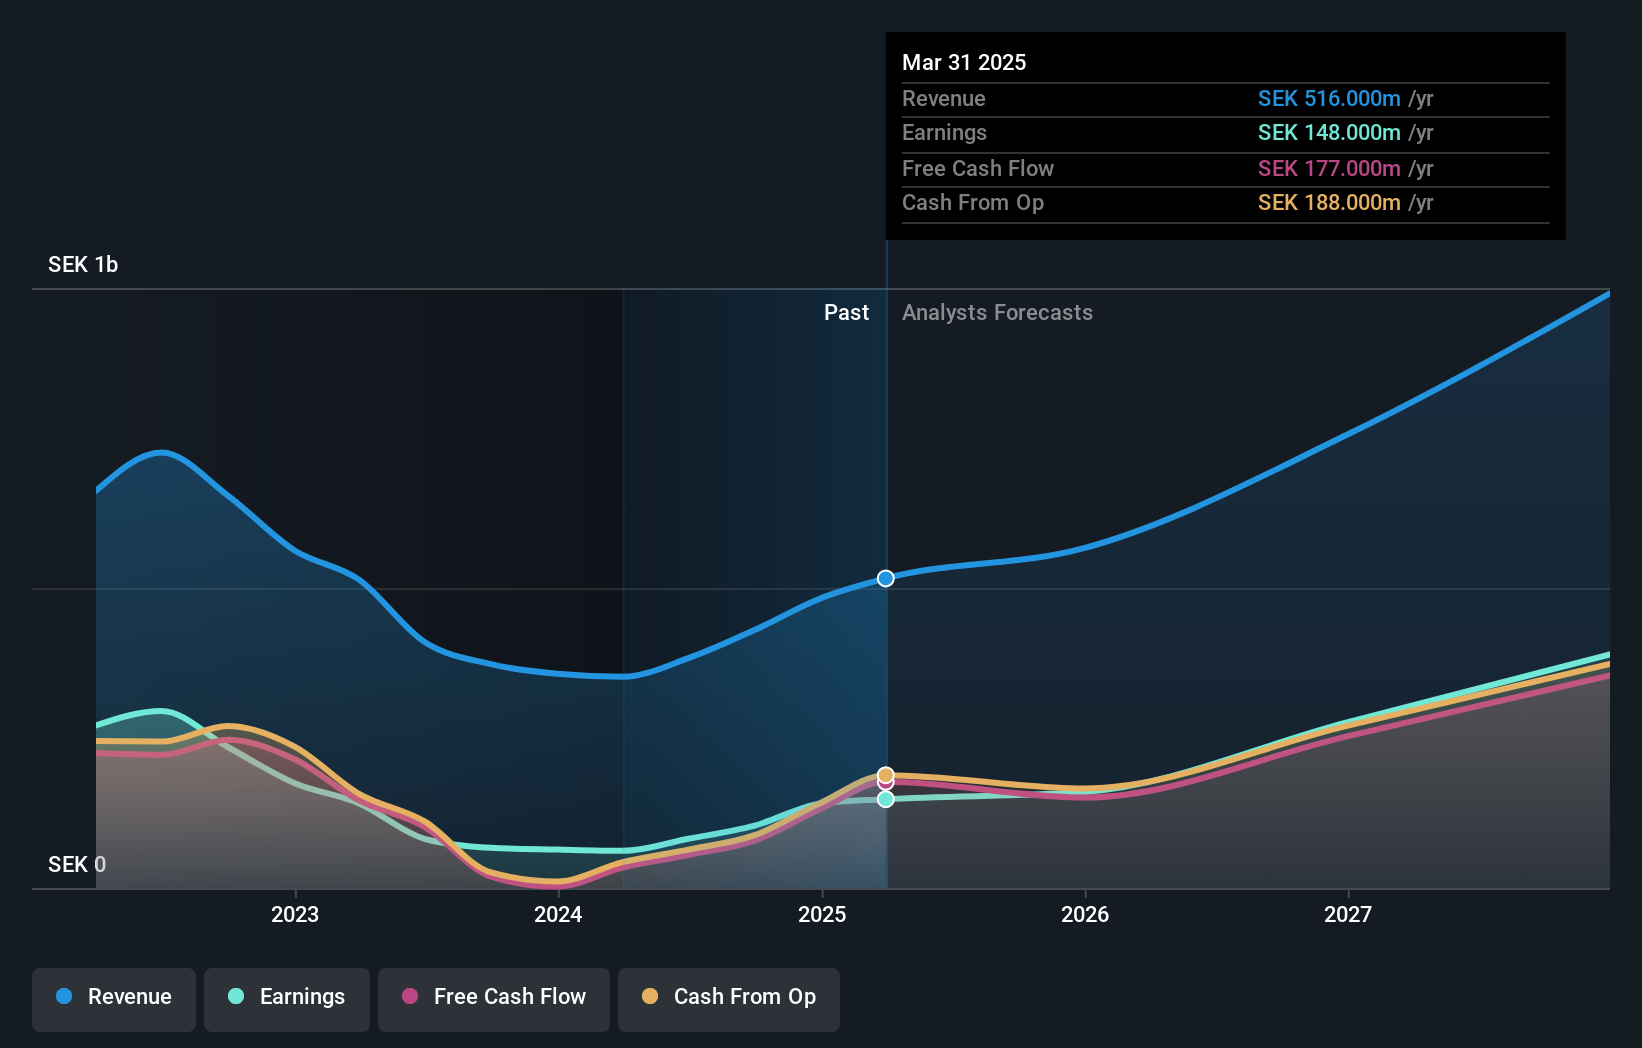Click the blue dot in Revenue legend

tap(64, 996)
